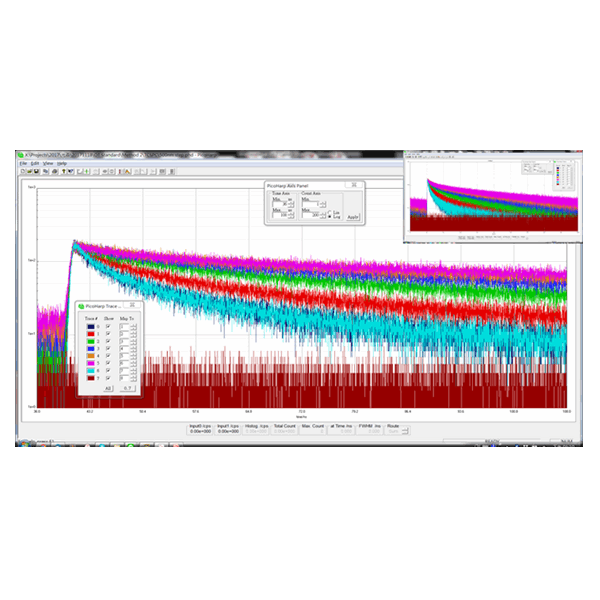Open the View menu
Image resolution: width=600 pixels, height=600 pixels.
47,163
